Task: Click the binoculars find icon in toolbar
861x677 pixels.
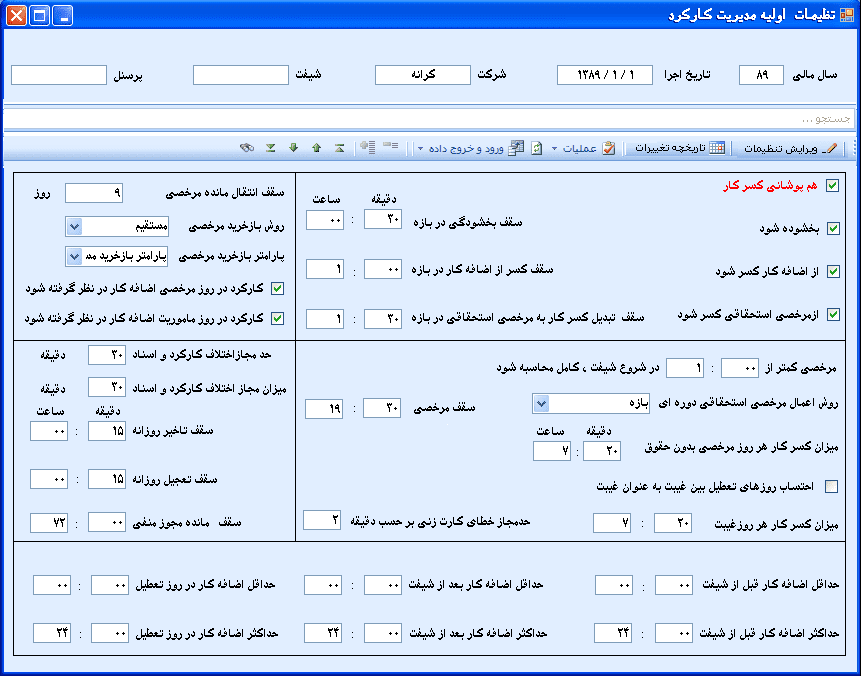Action: click(247, 148)
